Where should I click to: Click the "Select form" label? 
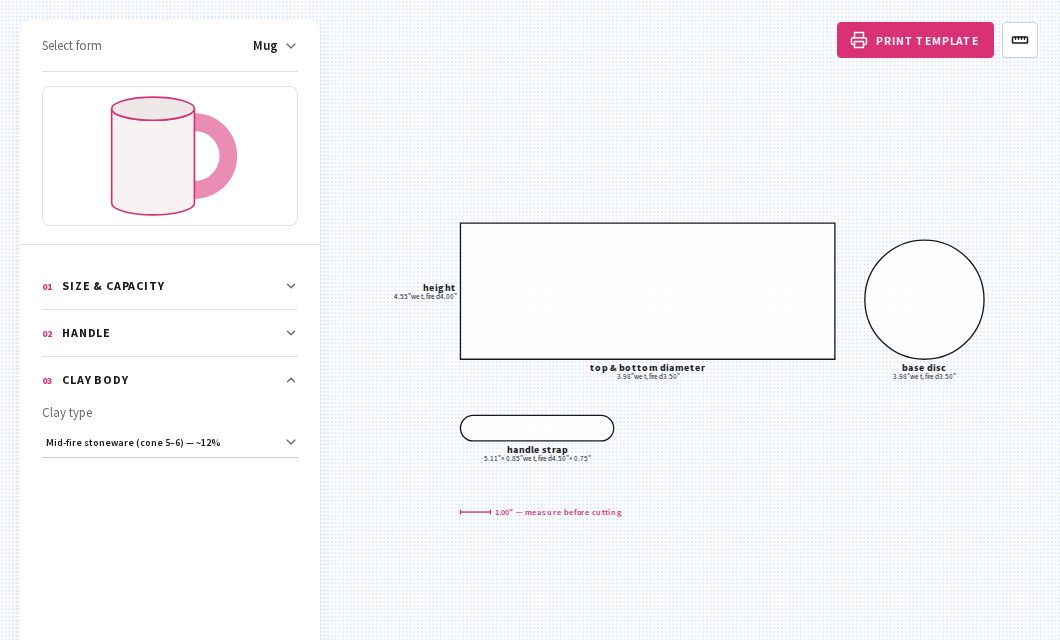[x=72, y=45]
